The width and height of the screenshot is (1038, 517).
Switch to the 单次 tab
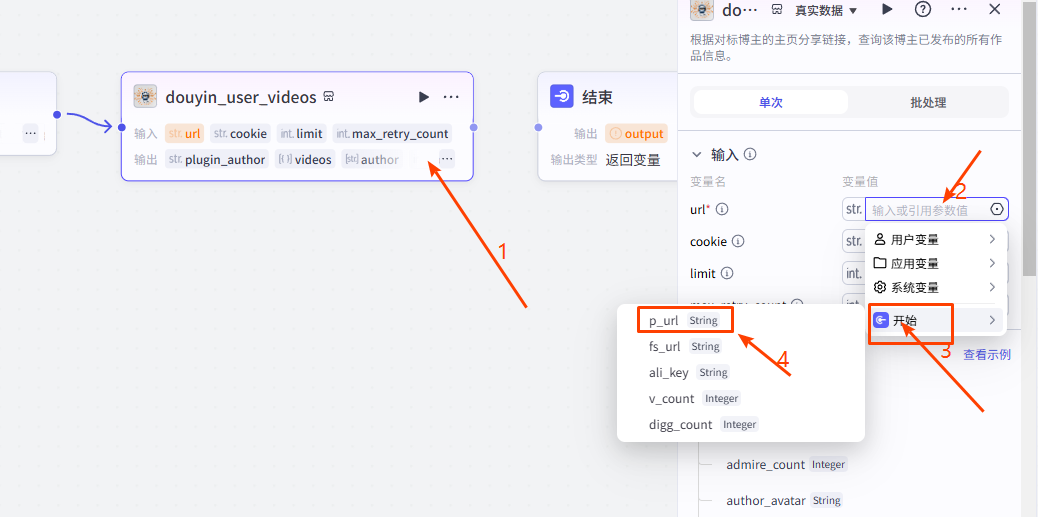(x=771, y=103)
